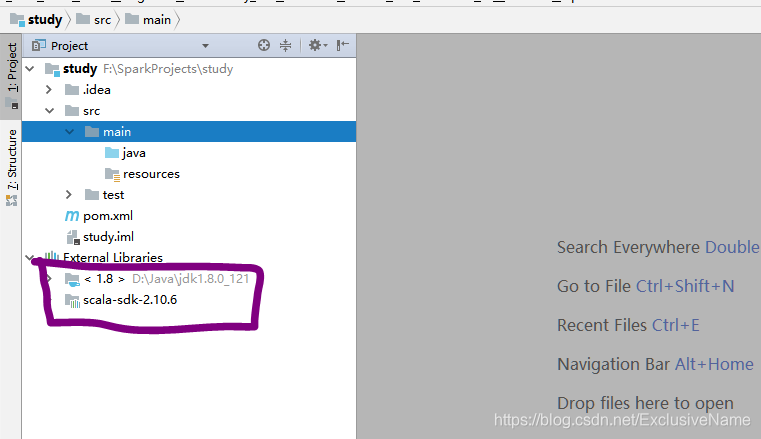Select the study.iml file

pyautogui.click(x=189, y=237)
